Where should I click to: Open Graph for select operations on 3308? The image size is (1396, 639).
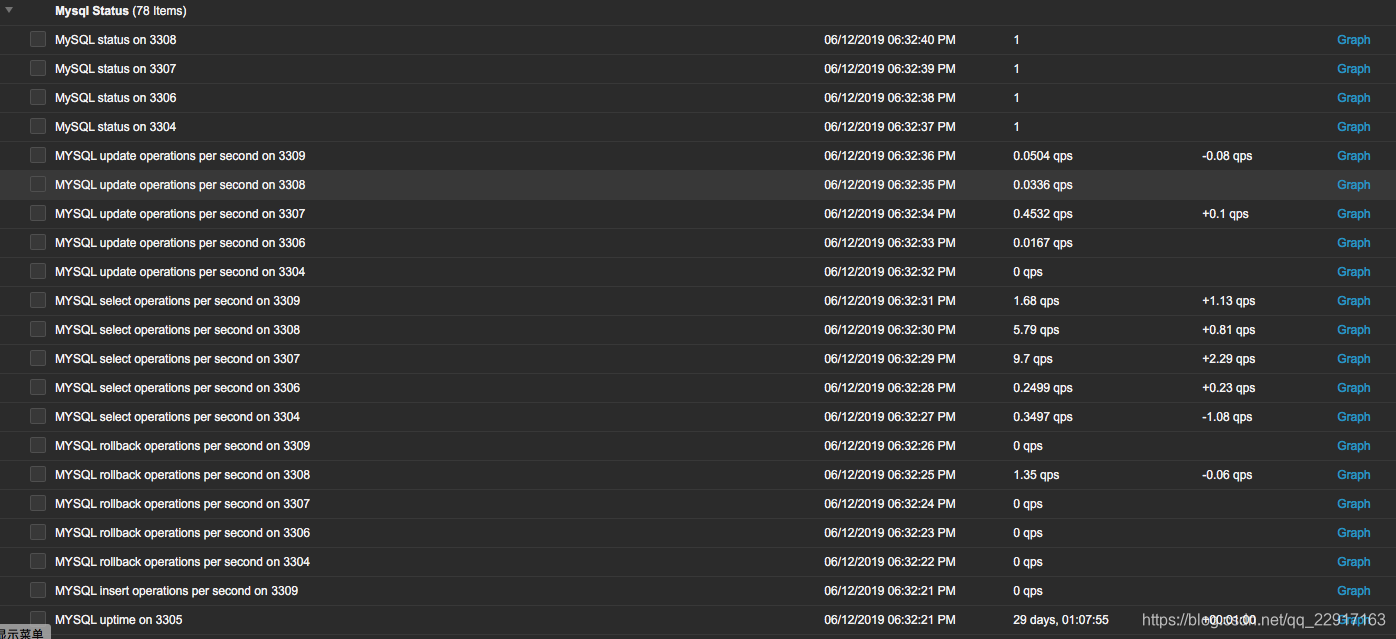[1353, 330]
